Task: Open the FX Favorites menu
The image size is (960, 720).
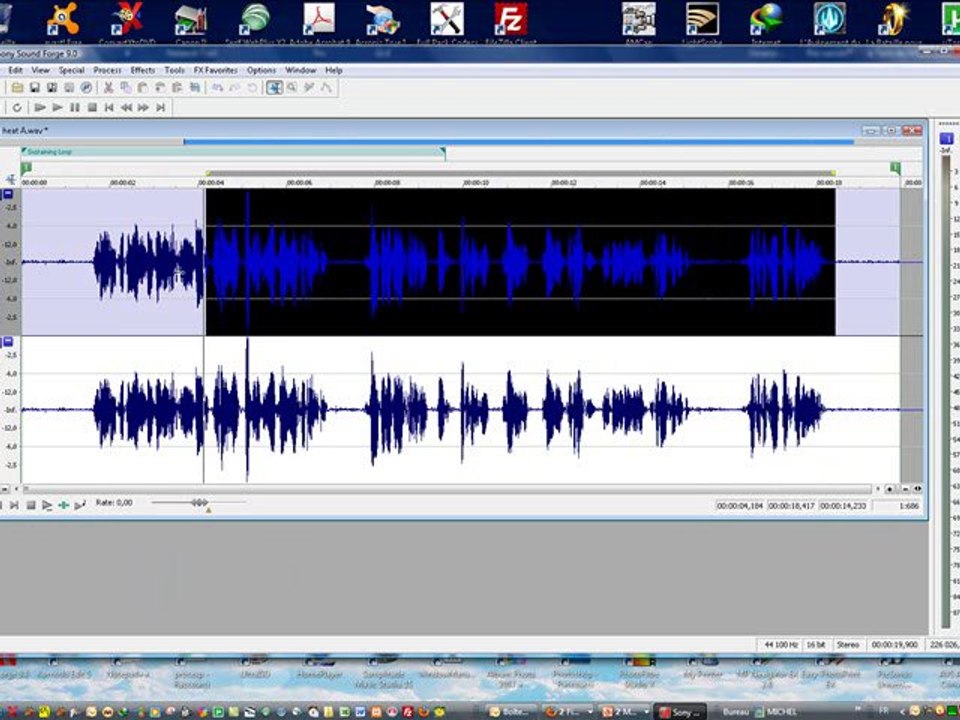Action: click(216, 70)
